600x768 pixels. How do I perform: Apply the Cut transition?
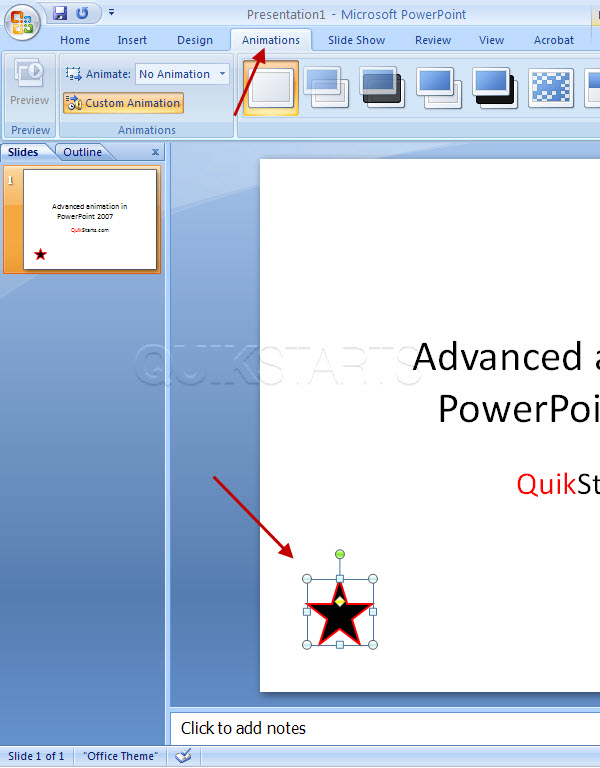tap(439, 88)
